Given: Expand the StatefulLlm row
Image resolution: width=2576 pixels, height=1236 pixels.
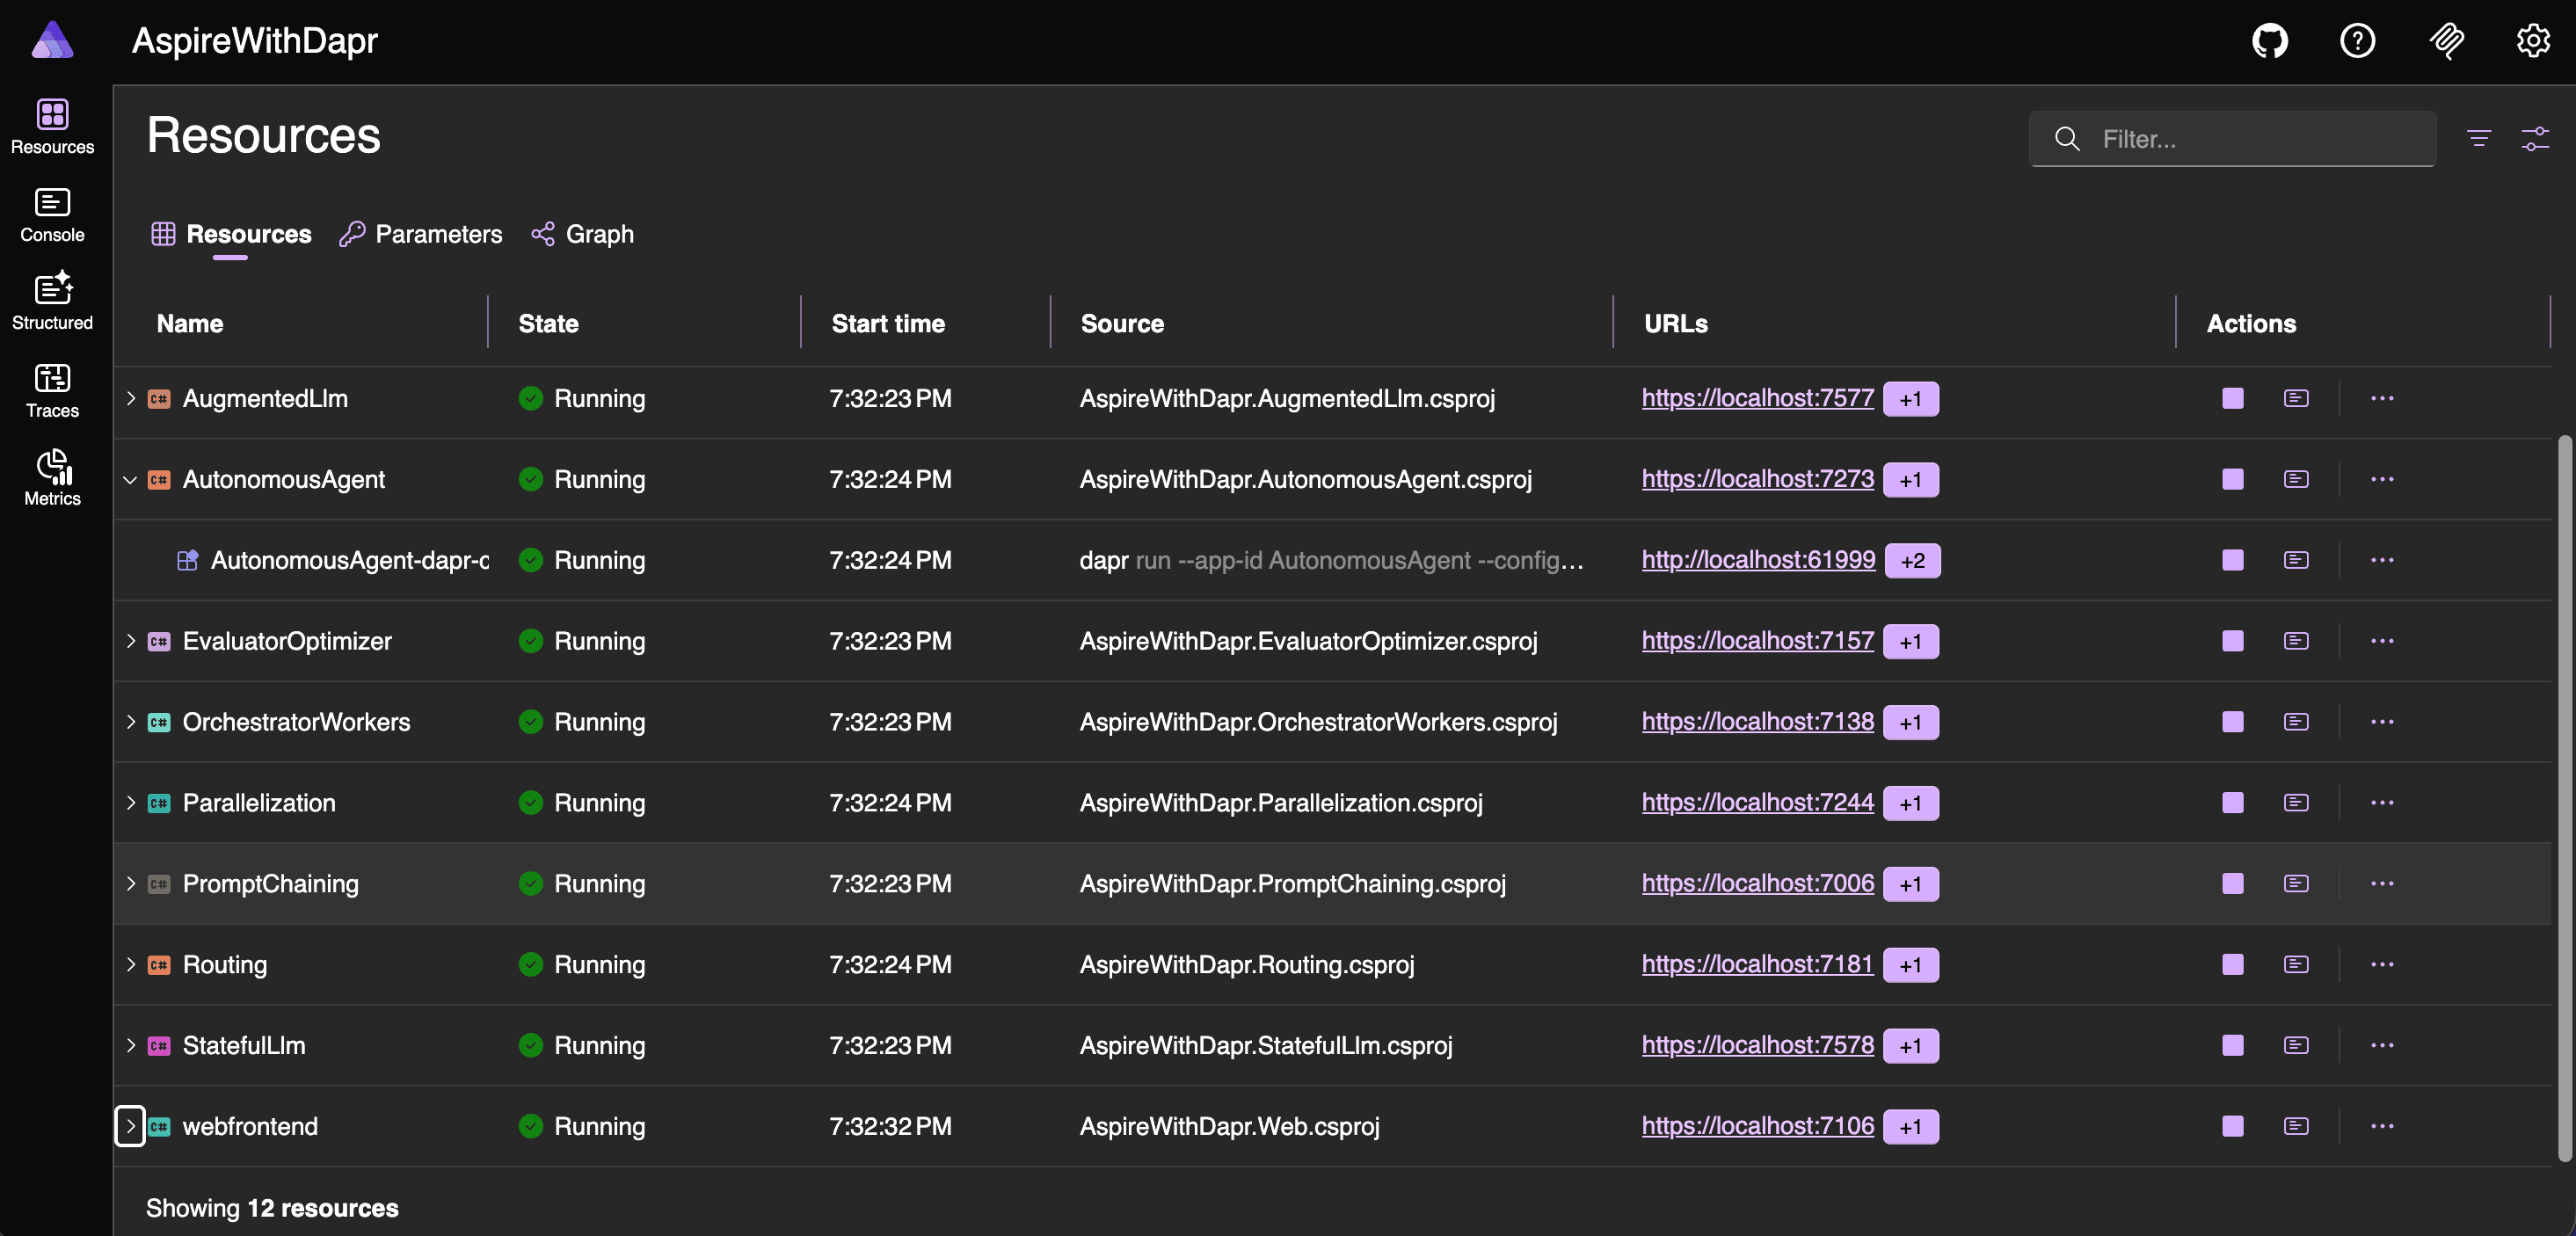Looking at the screenshot, I should tap(130, 1046).
